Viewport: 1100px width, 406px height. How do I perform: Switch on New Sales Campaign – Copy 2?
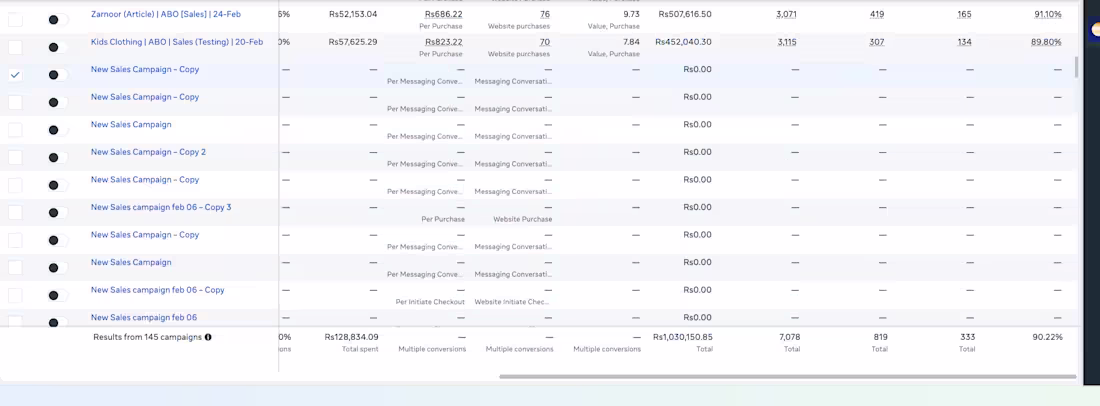pyautogui.click(x=57, y=158)
